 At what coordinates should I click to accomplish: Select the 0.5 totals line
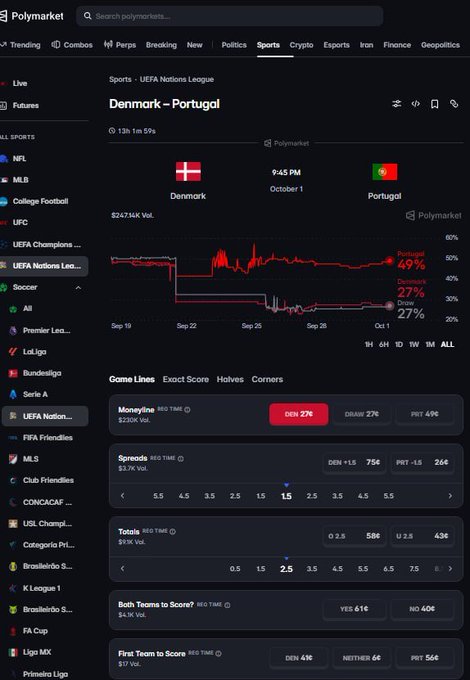[235, 569]
